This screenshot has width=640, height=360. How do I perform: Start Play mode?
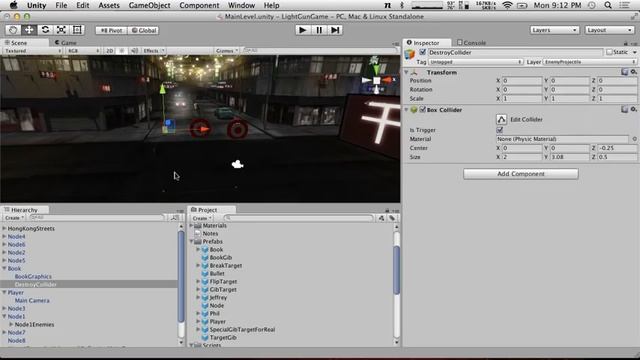coord(302,30)
